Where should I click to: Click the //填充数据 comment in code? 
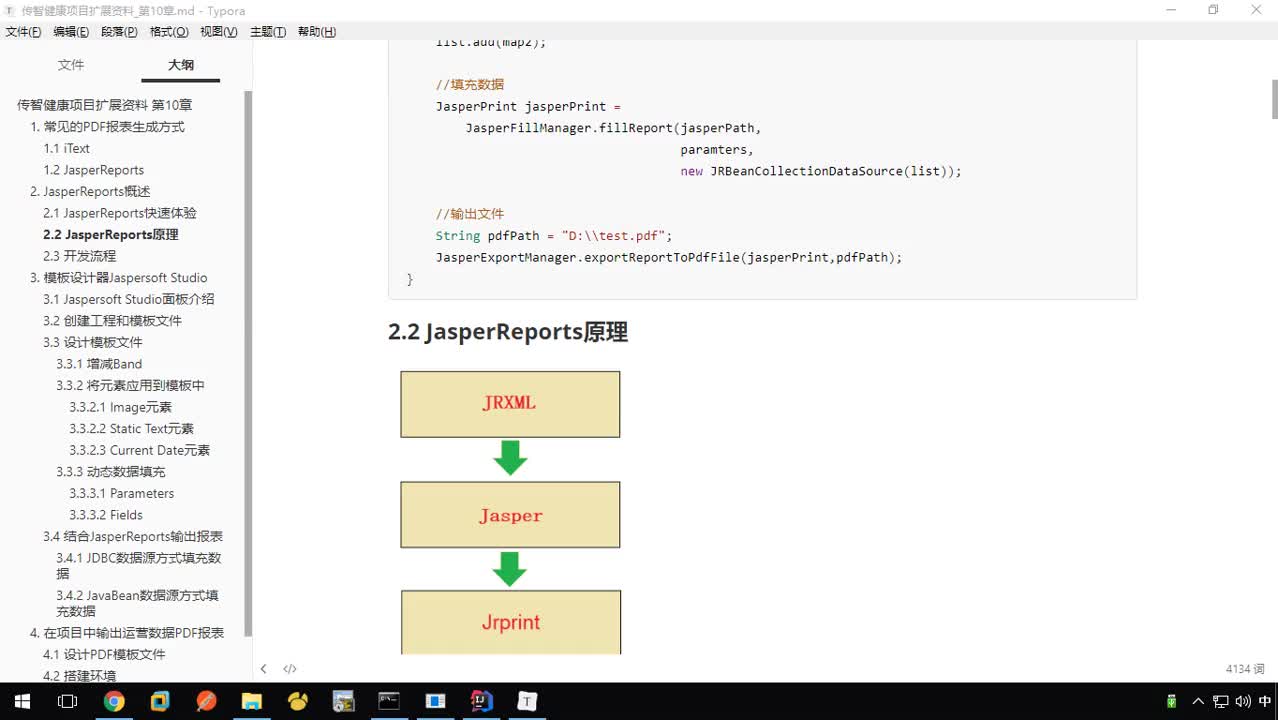coord(470,85)
